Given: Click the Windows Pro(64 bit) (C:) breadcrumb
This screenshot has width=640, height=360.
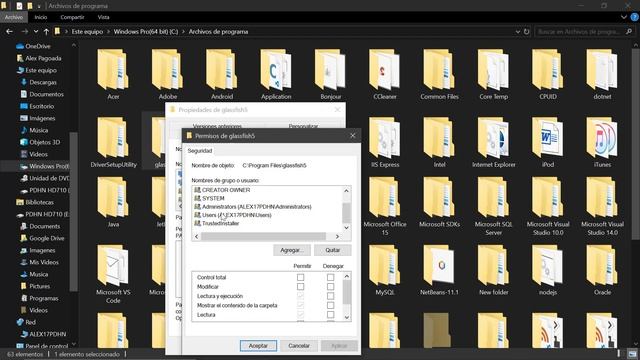Looking at the screenshot, I should (x=146, y=31).
